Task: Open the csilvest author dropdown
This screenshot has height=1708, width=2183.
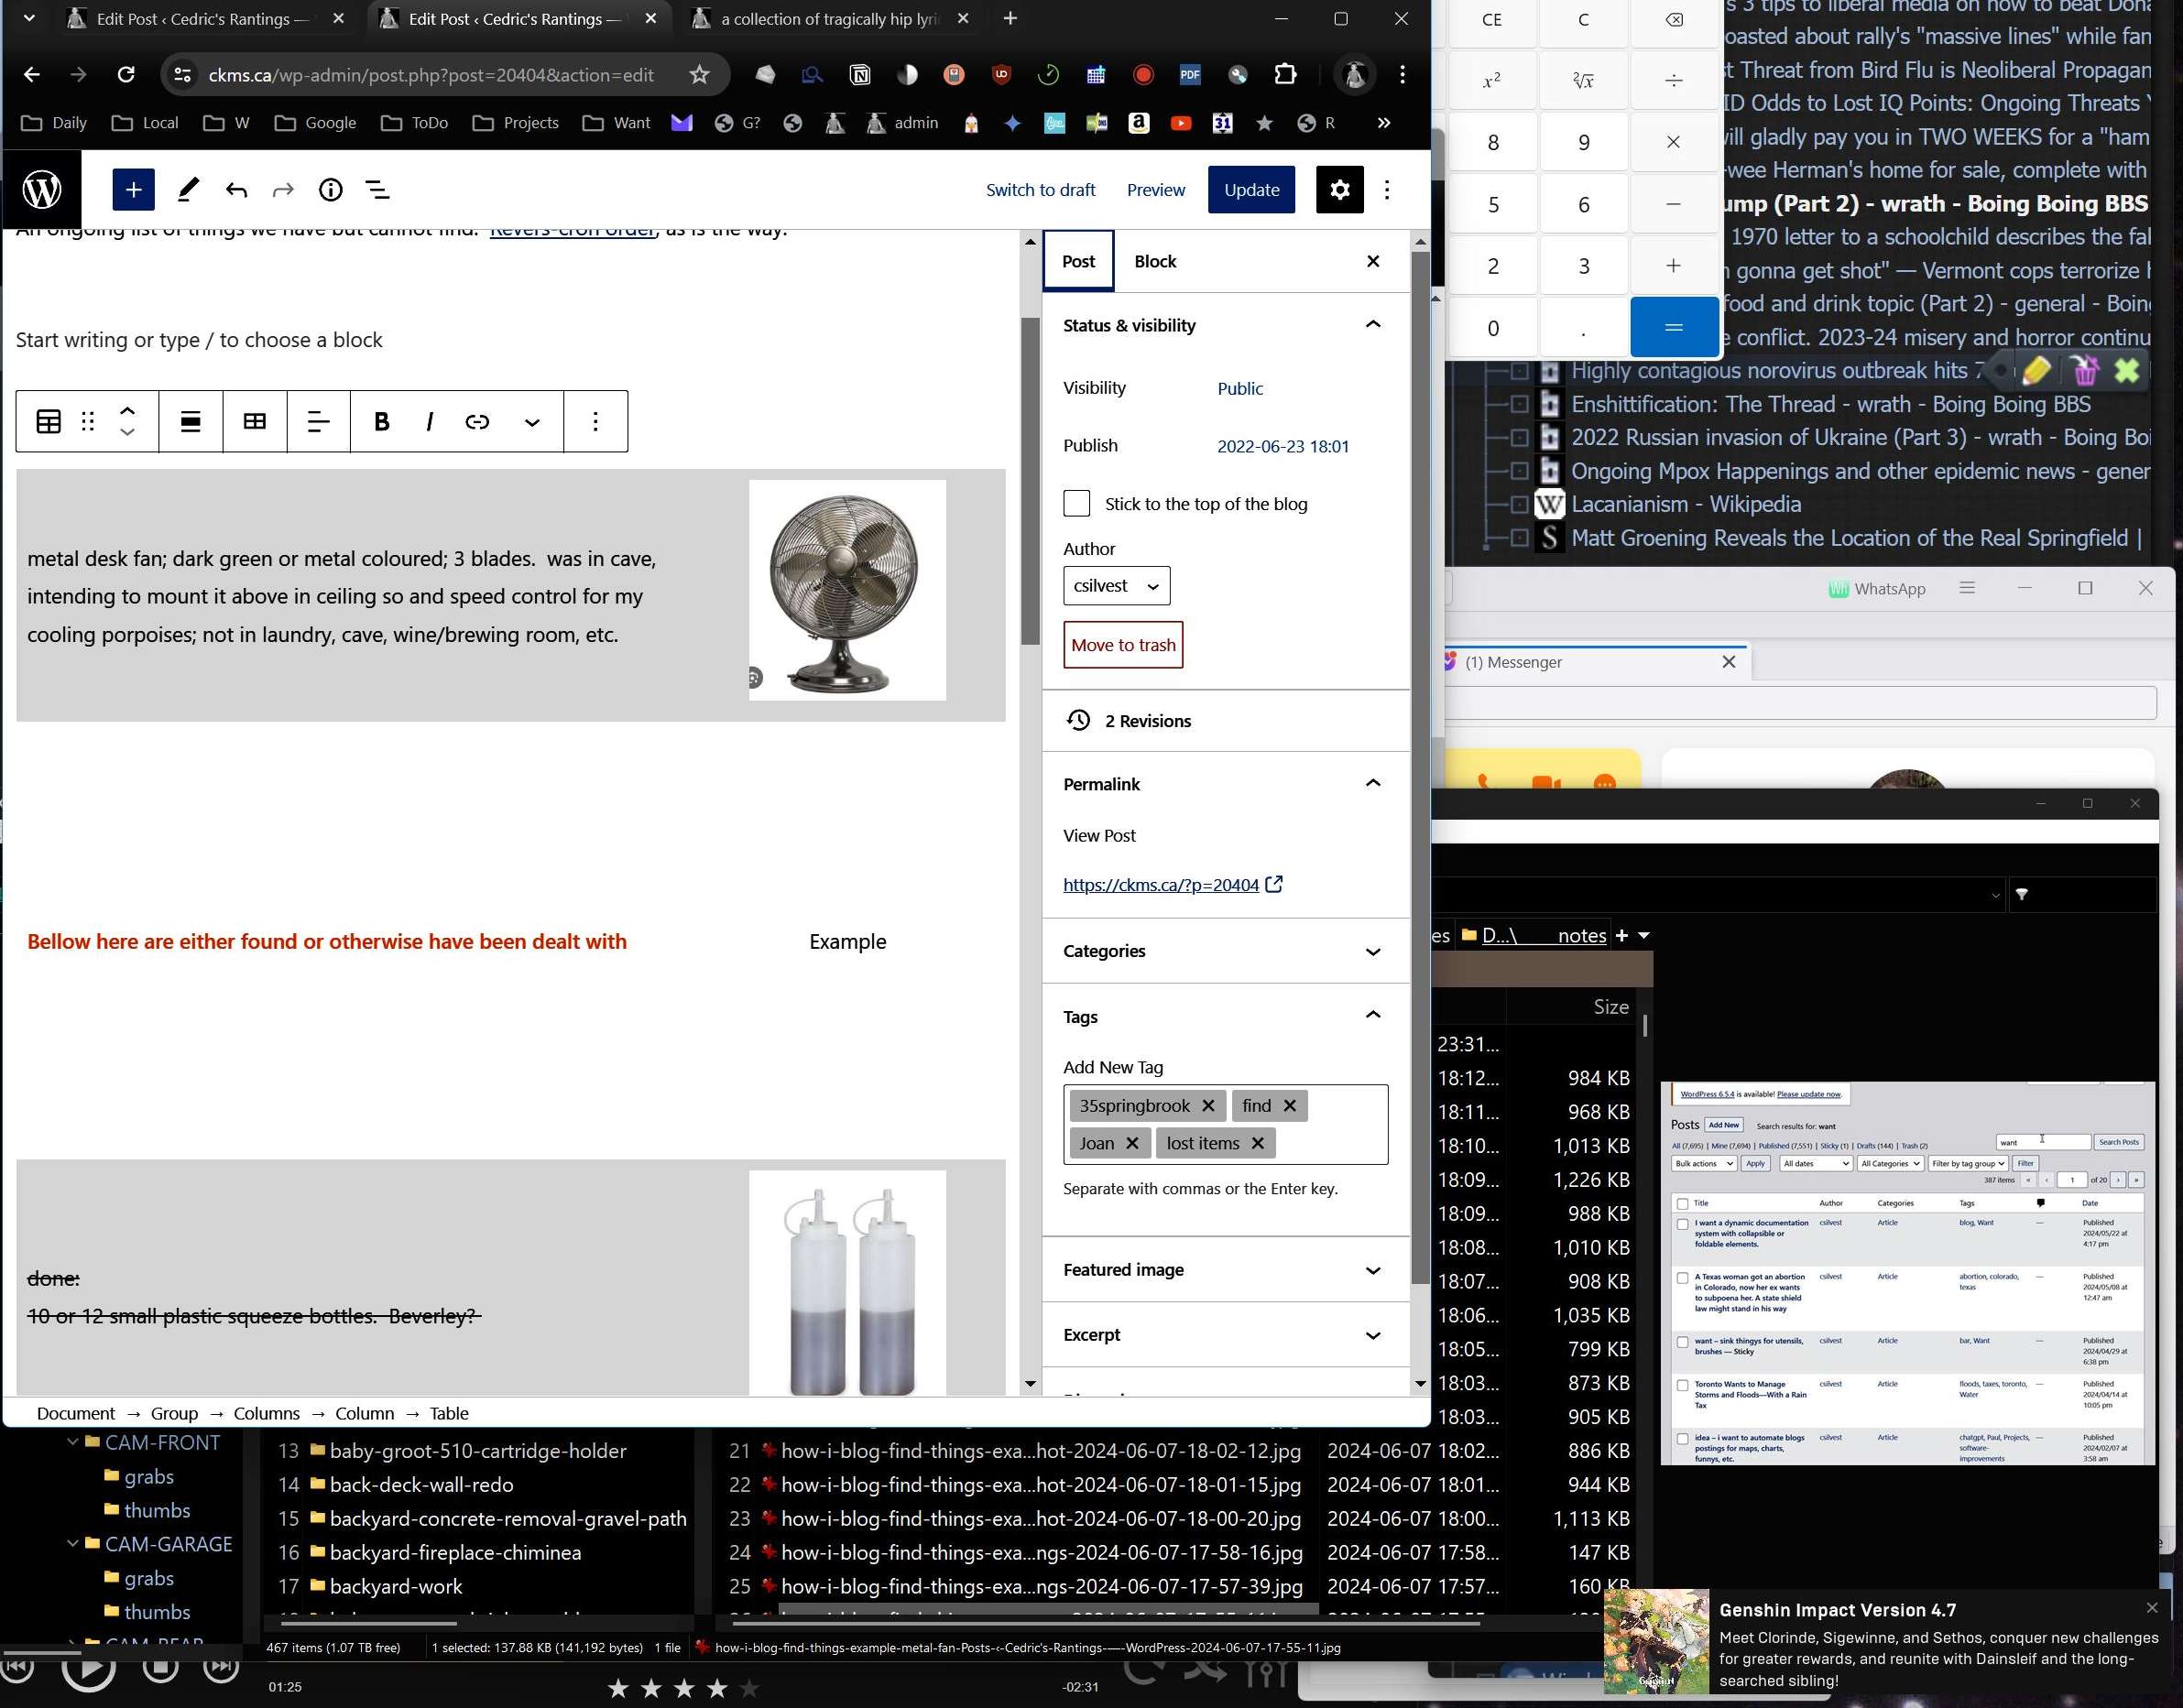Action: (x=1116, y=586)
